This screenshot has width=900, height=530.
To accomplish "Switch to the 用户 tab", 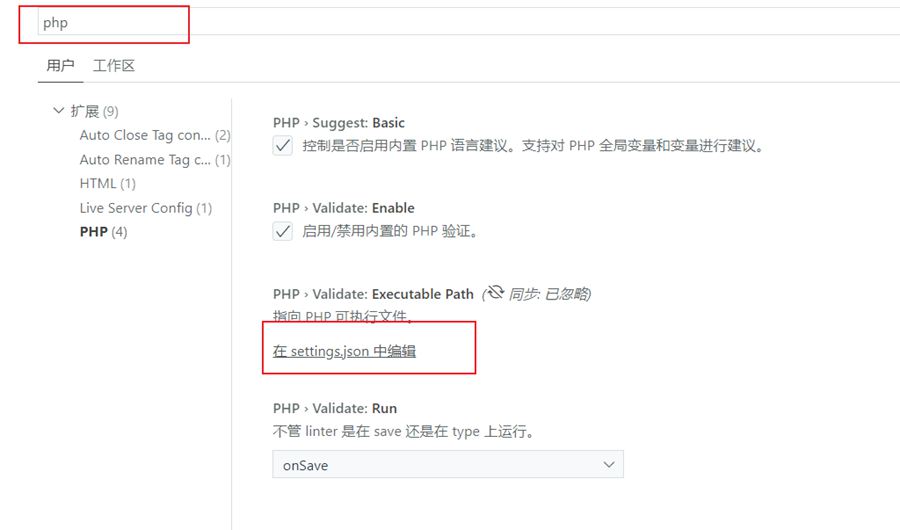I will [x=60, y=65].
